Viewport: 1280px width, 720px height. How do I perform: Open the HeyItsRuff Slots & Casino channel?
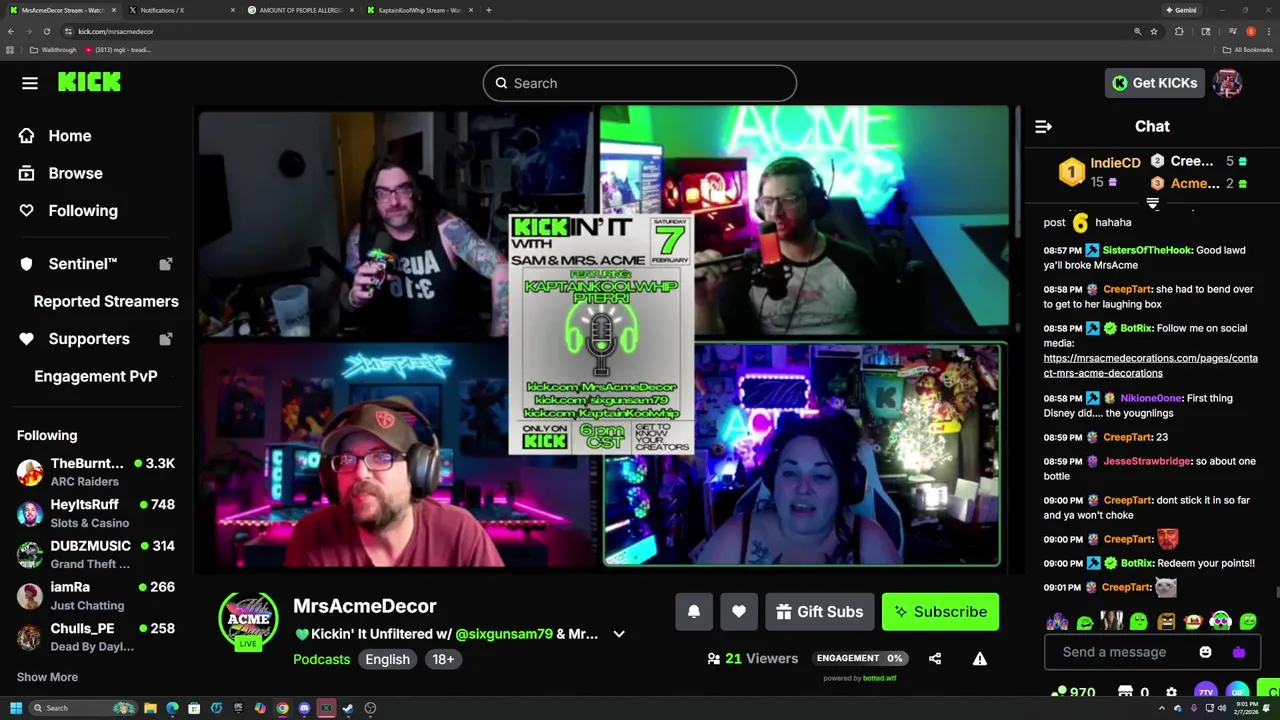96,513
